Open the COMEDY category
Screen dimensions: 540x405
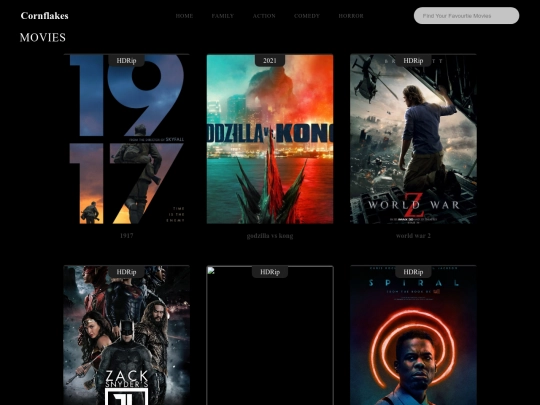tap(307, 16)
